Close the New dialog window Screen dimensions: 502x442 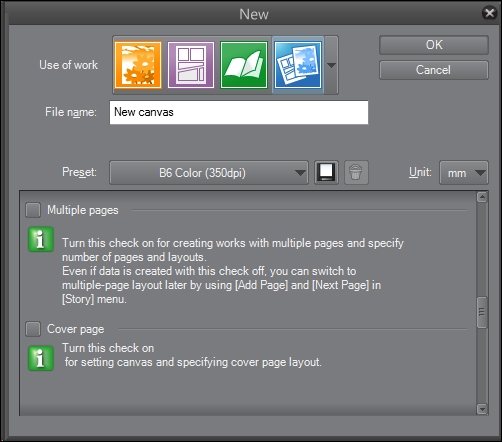click(490, 13)
